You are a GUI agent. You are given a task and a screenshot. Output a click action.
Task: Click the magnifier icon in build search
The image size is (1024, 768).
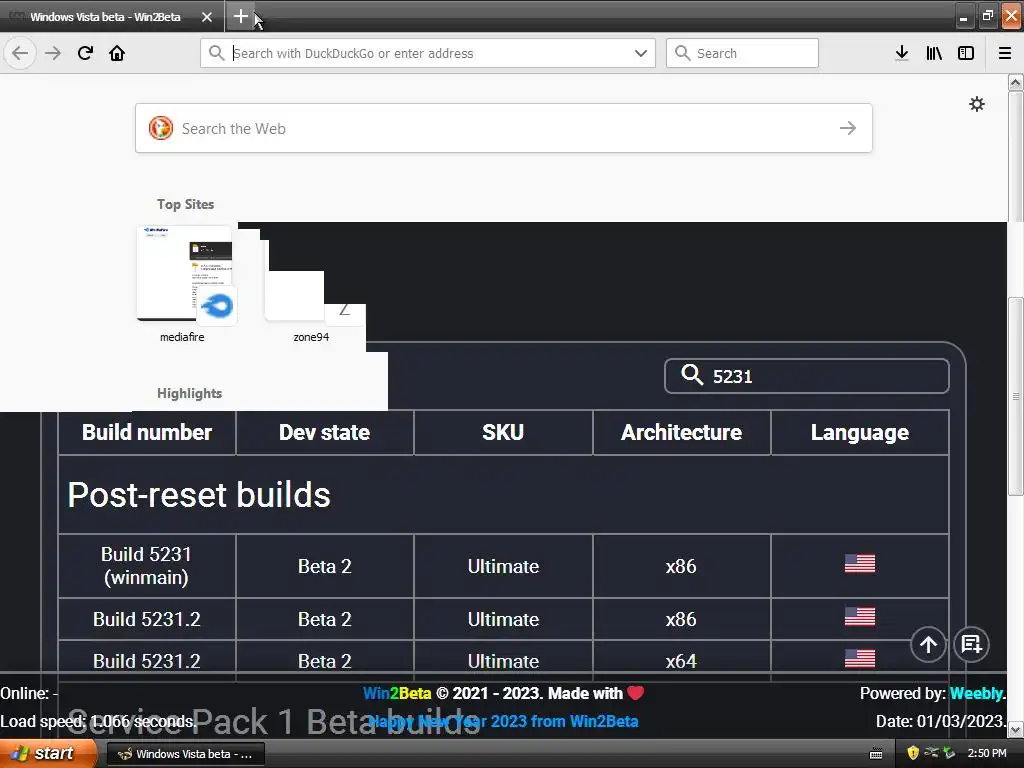(x=692, y=375)
